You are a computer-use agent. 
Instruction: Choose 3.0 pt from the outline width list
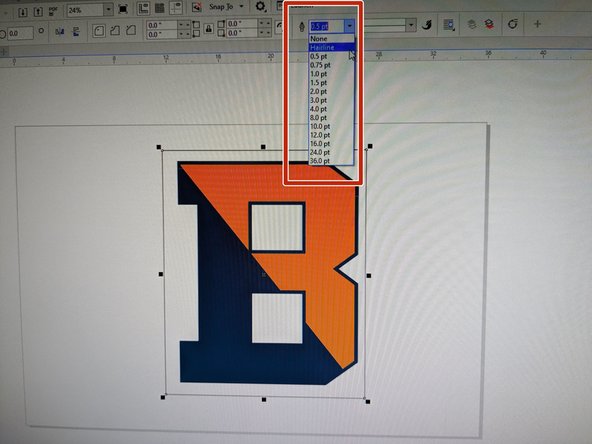coord(331,100)
